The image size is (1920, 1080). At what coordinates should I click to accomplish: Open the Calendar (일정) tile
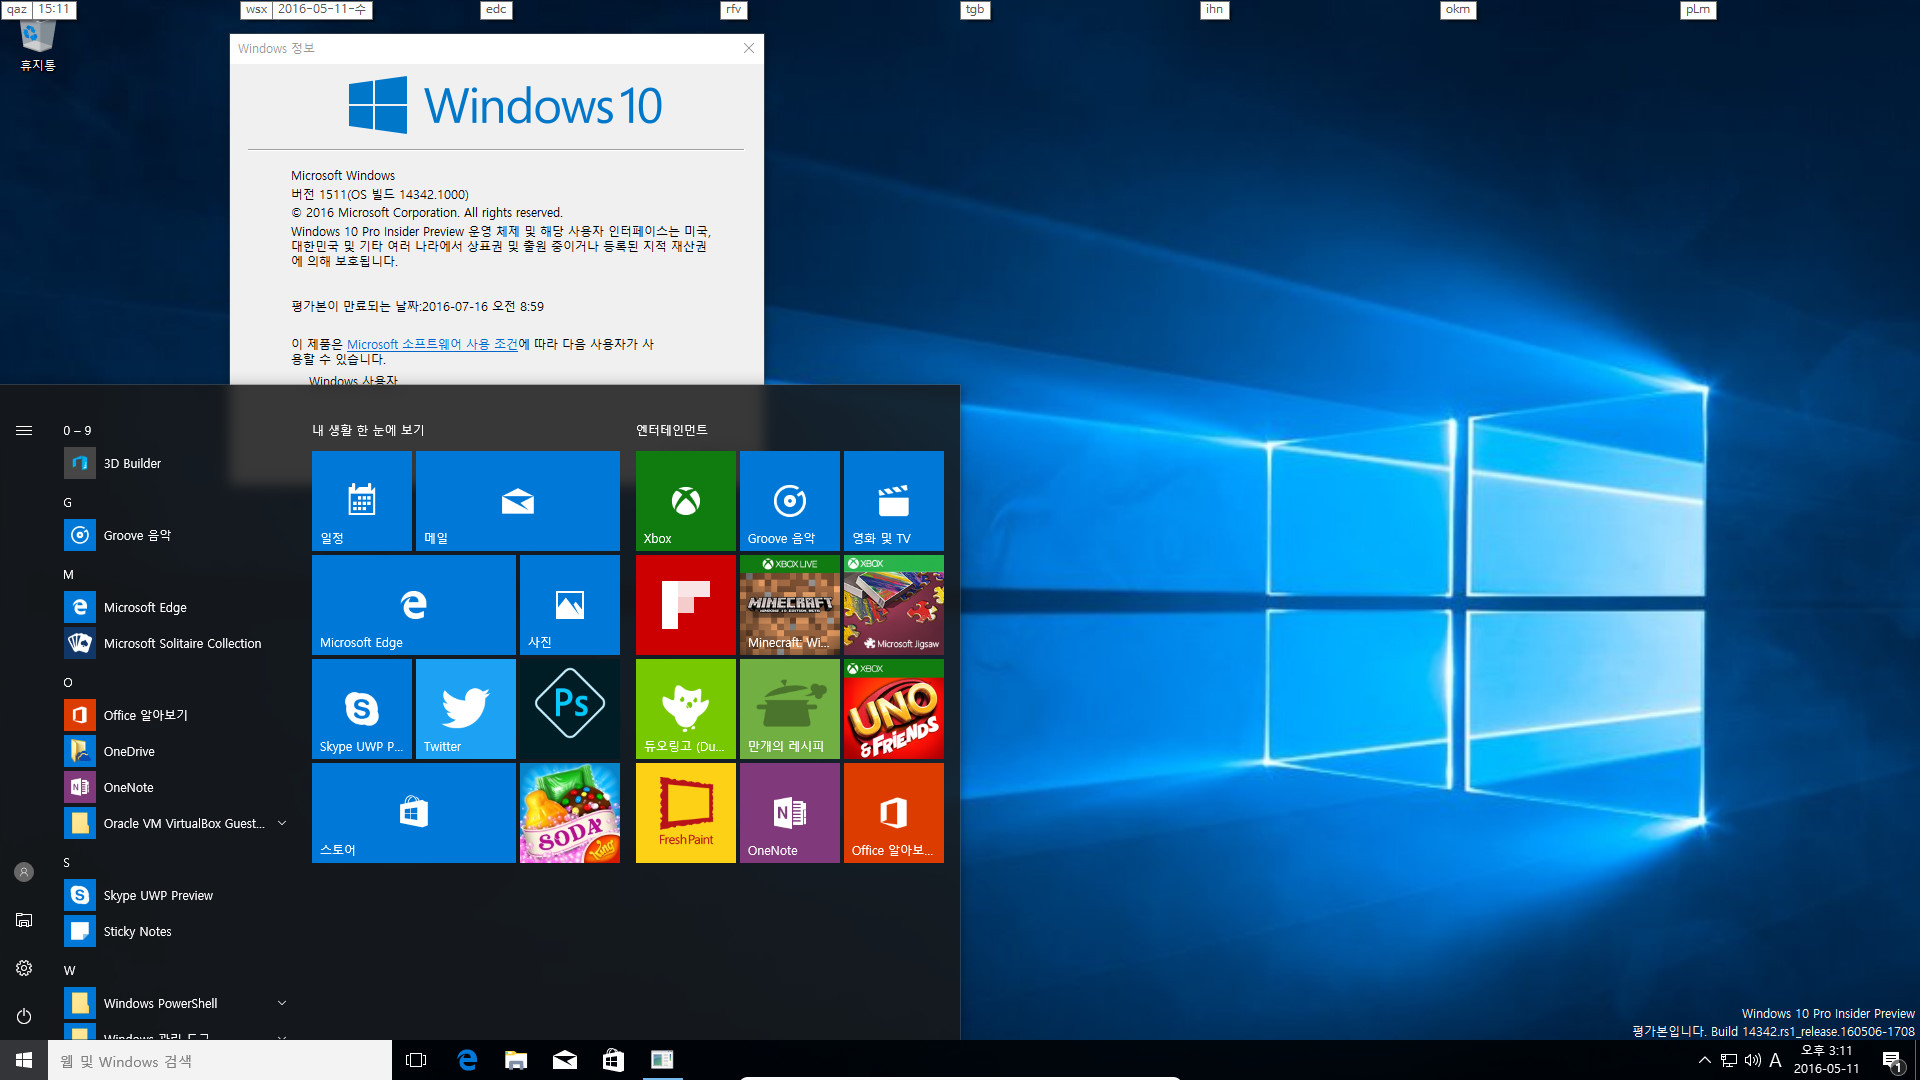tap(362, 501)
